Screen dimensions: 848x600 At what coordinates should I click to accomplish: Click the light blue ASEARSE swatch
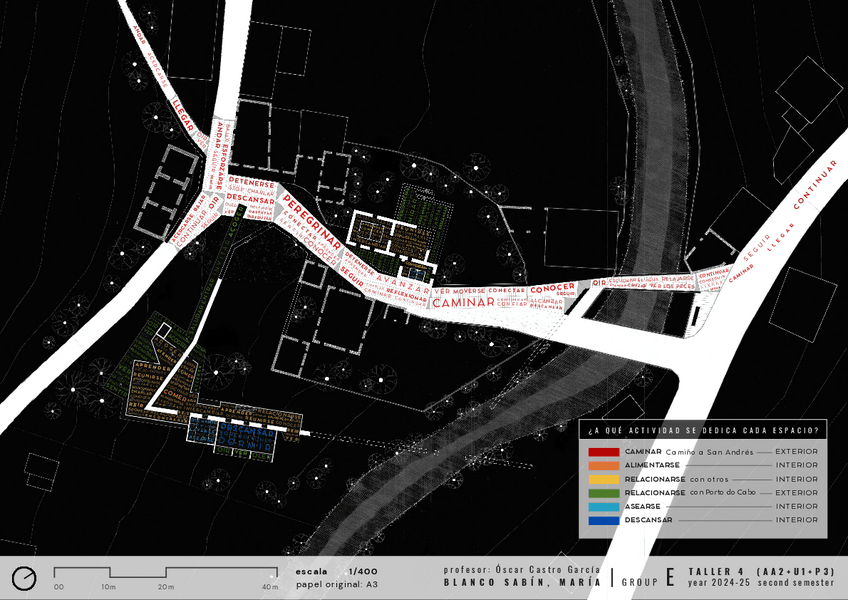[x=603, y=507]
